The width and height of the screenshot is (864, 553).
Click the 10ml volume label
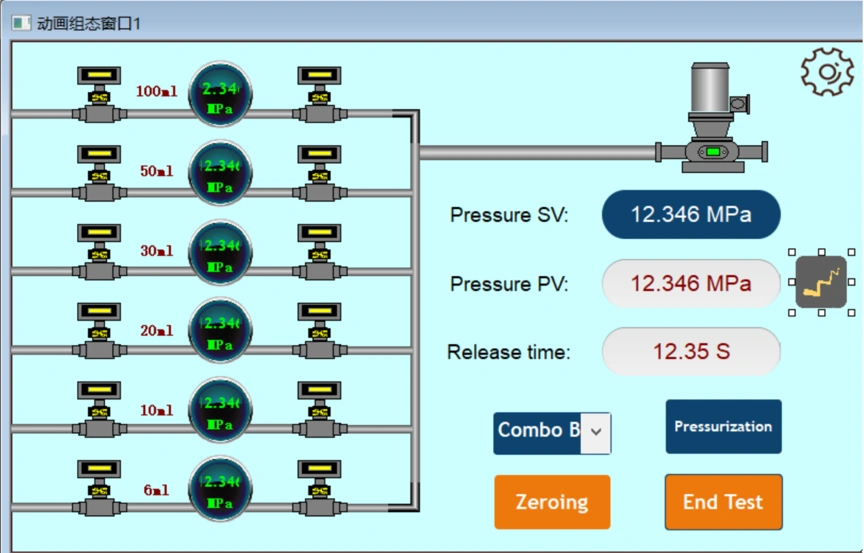tap(156, 410)
